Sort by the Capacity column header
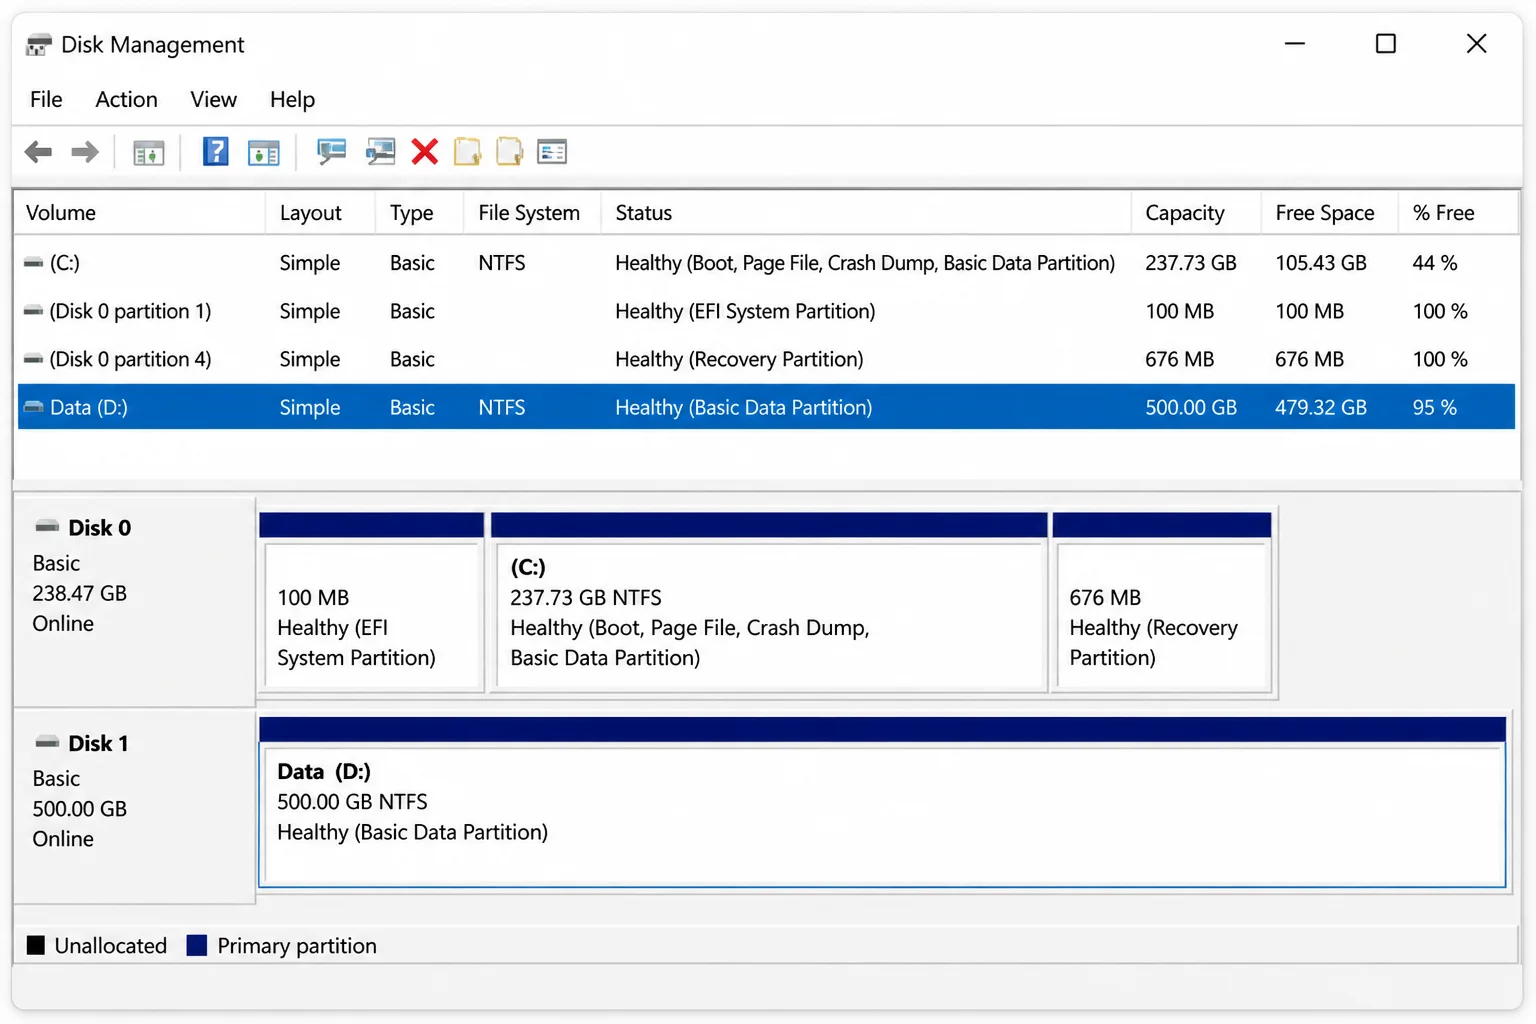1536x1024 pixels. point(1197,213)
